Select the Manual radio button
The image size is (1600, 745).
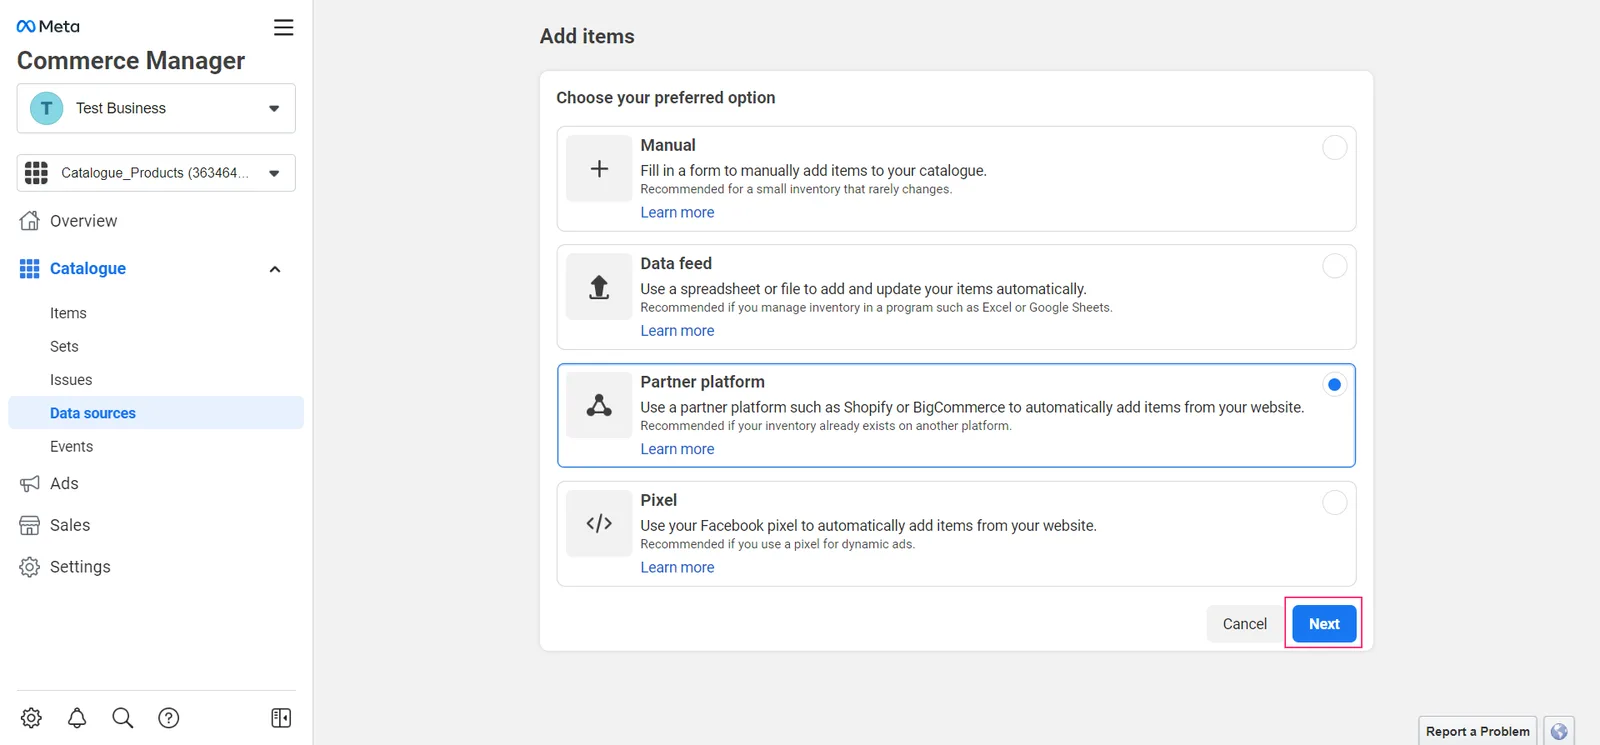pos(1334,148)
